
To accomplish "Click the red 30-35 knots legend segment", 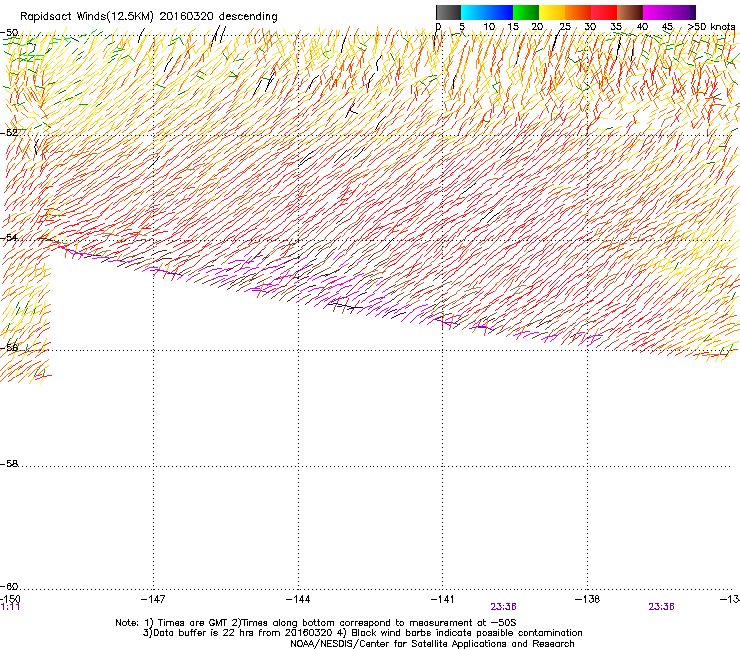I will click(x=604, y=12).
